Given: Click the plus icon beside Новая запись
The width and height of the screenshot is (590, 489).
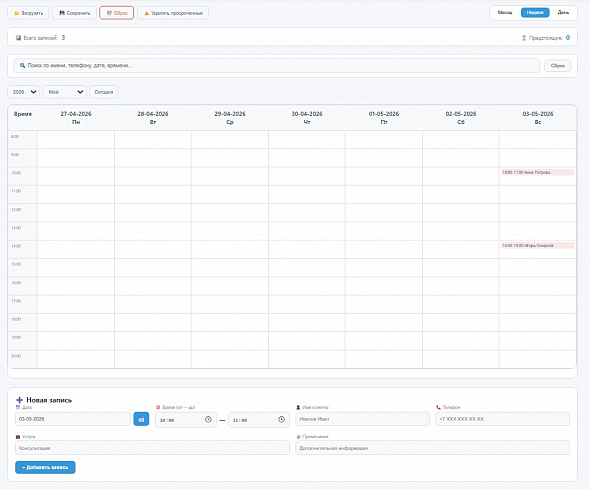Looking at the screenshot, I should (20, 400).
